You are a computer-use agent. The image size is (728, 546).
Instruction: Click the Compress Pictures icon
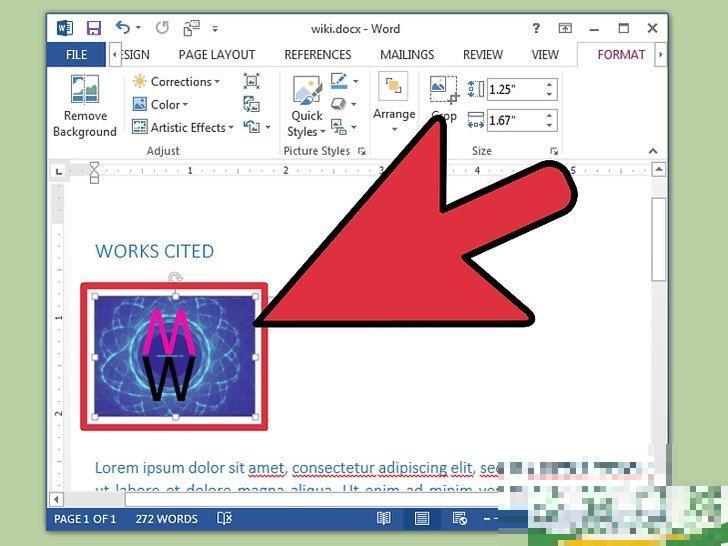(252, 81)
